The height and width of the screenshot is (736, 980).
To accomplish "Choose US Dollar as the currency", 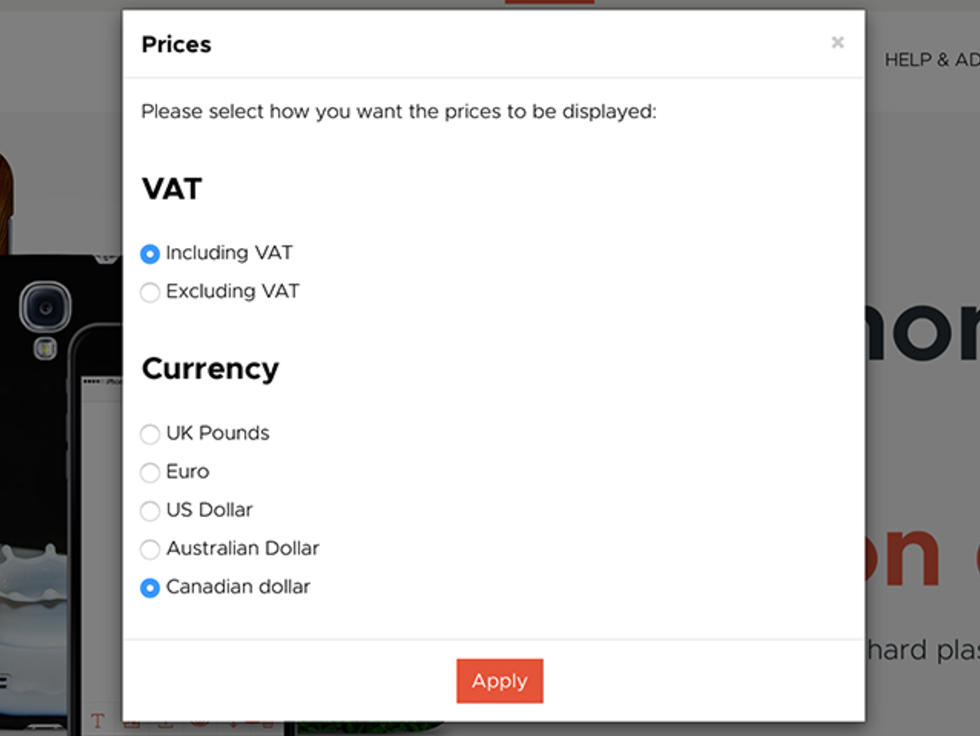I will coord(150,510).
